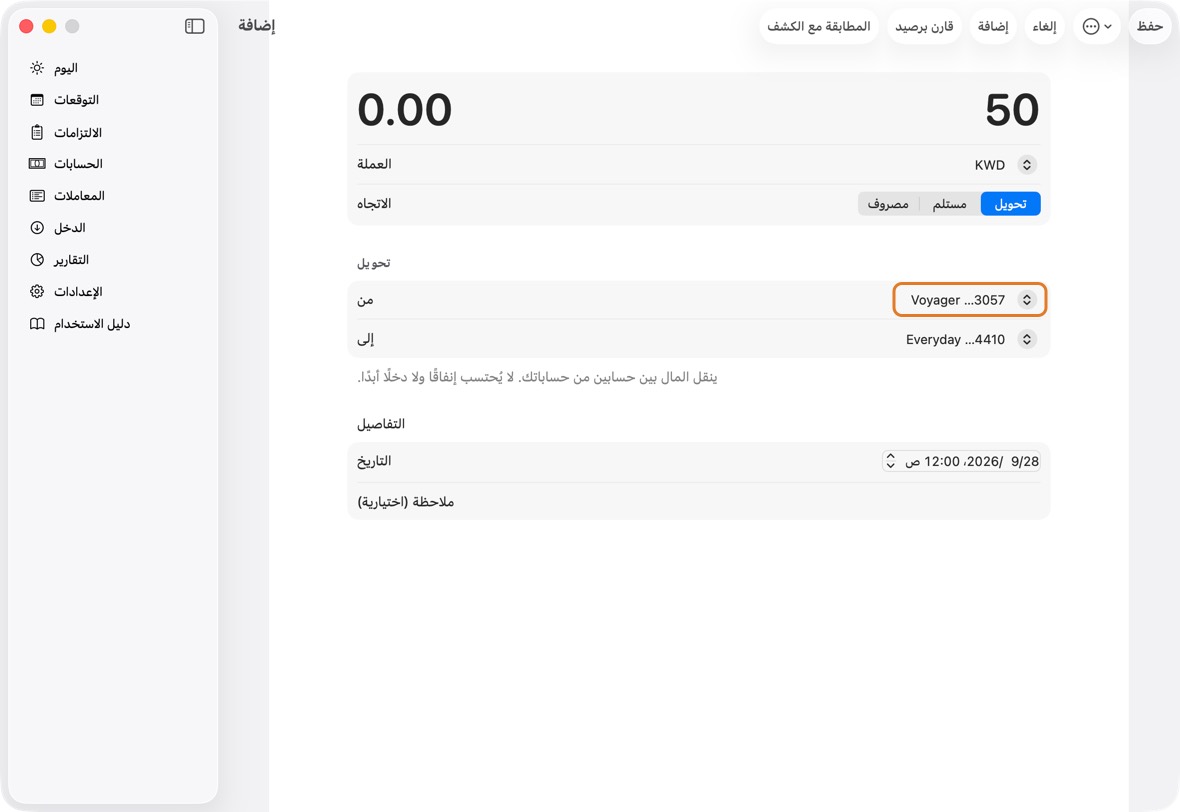The width and height of the screenshot is (1180, 812).
Task: Click the settings gear icon in sidebar
Action: click(37, 291)
